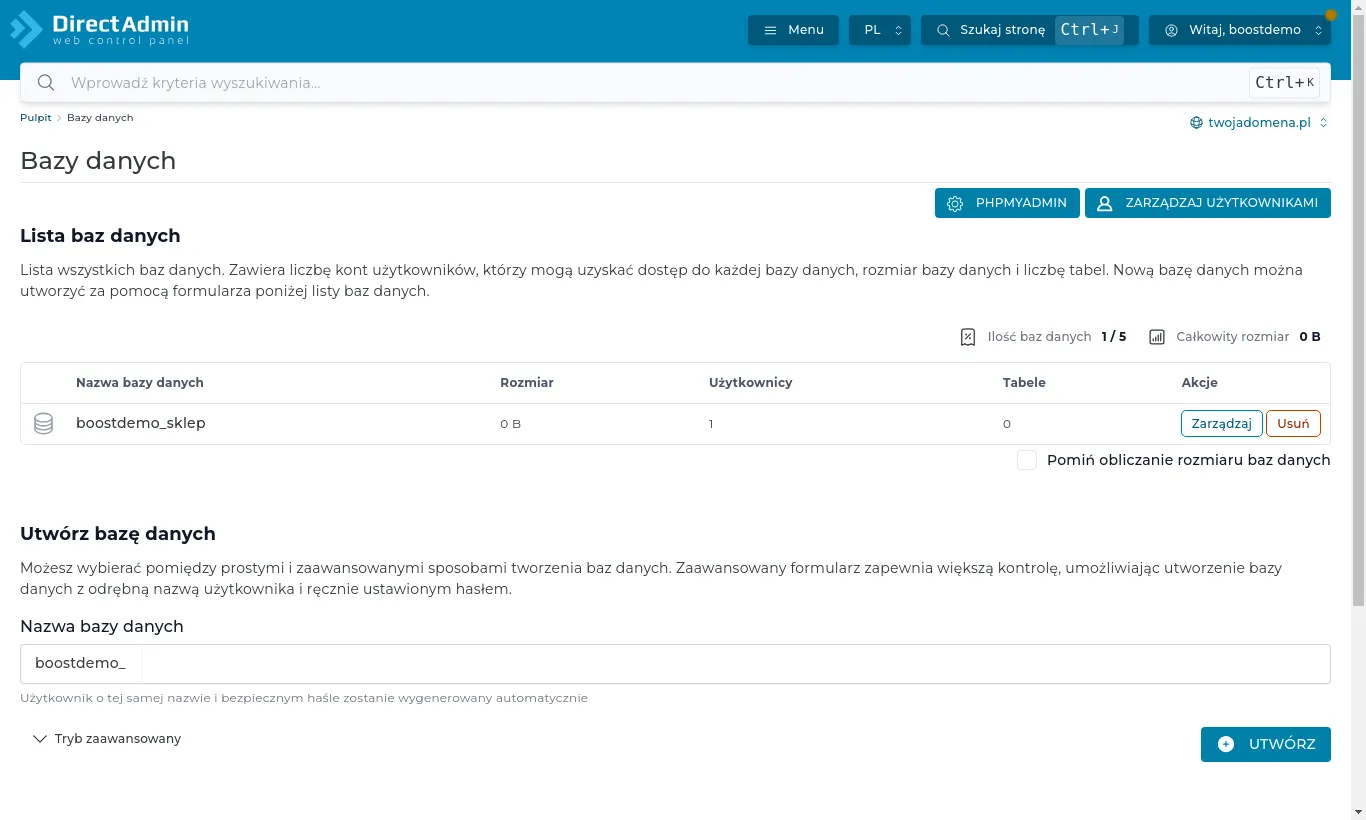Enable skipping database size calculation checkbox
Image resolution: width=1366 pixels, height=820 pixels.
coord(1027,460)
